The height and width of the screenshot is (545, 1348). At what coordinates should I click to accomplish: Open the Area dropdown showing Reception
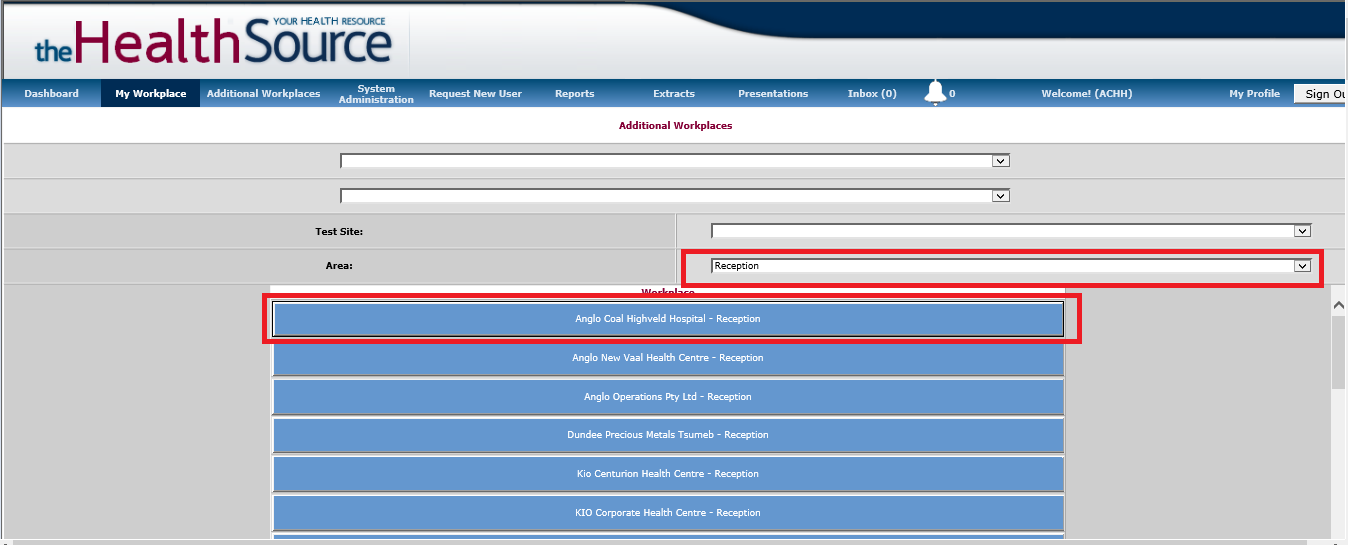1011,266
